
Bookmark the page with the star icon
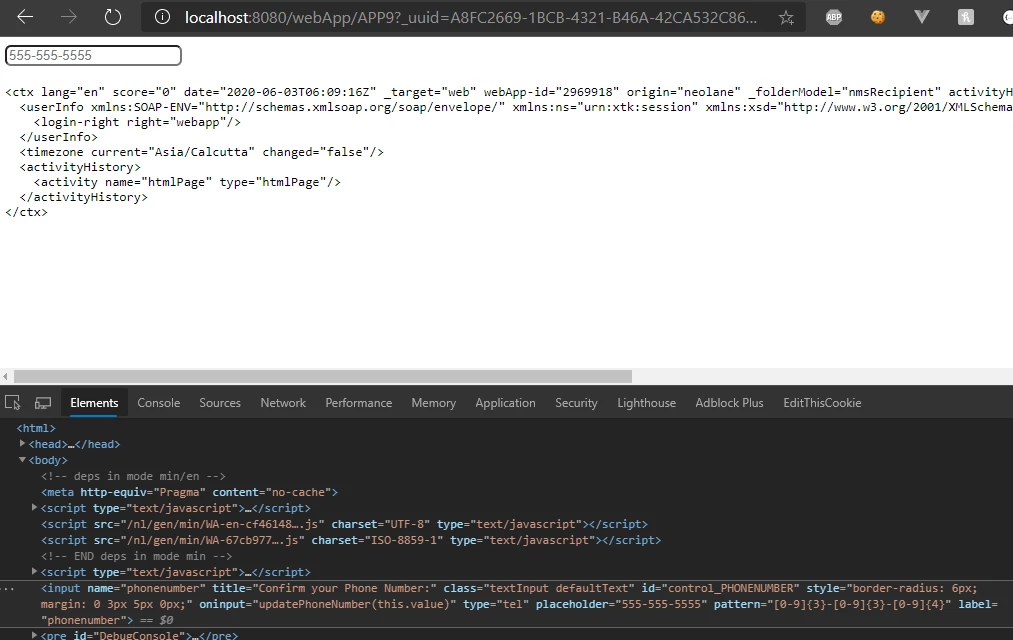tap(786, 17)
